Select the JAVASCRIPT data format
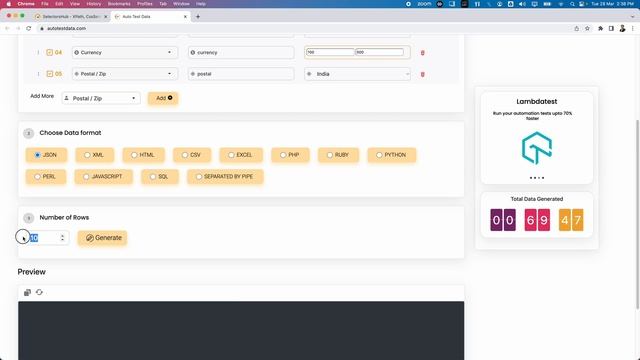This screenshot has height=360, width=640. 103,176
